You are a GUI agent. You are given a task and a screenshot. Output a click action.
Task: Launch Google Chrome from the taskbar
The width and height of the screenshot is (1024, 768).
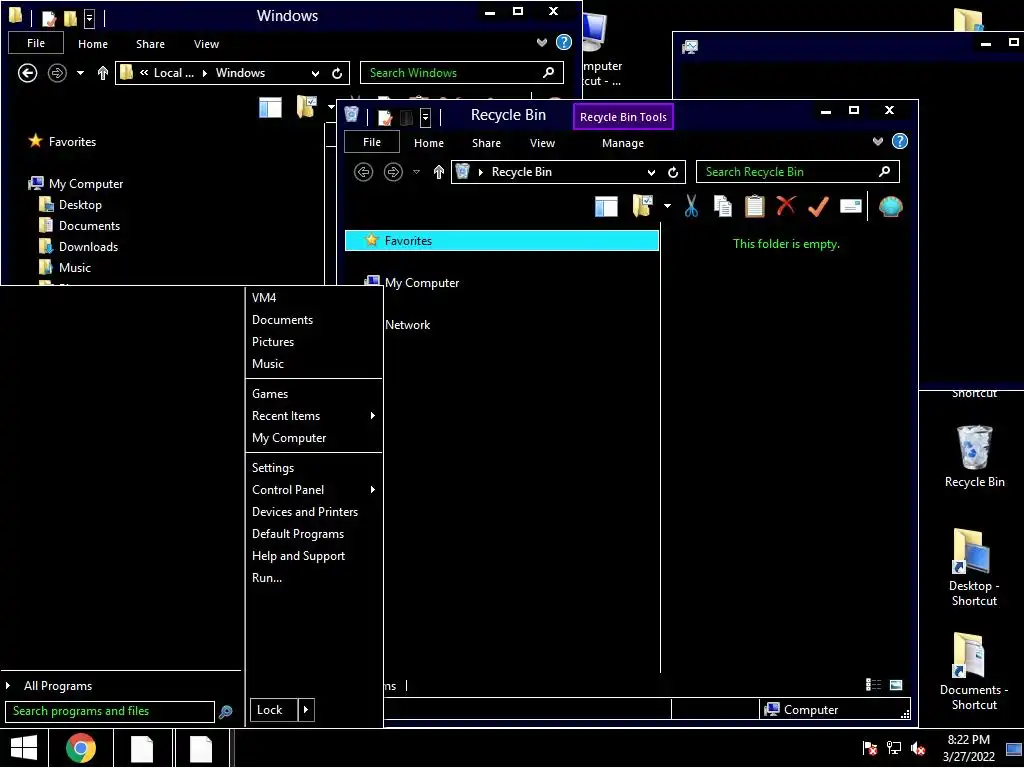pos(81,748)
